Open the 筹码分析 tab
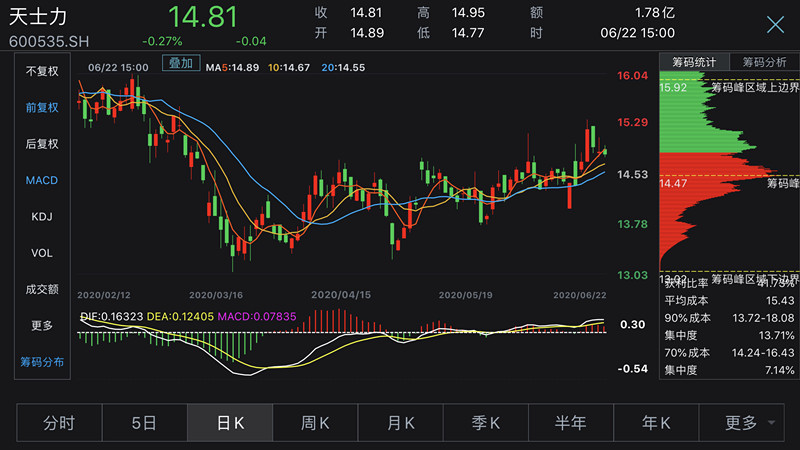800x450 pixels. [x=764, y=62]
